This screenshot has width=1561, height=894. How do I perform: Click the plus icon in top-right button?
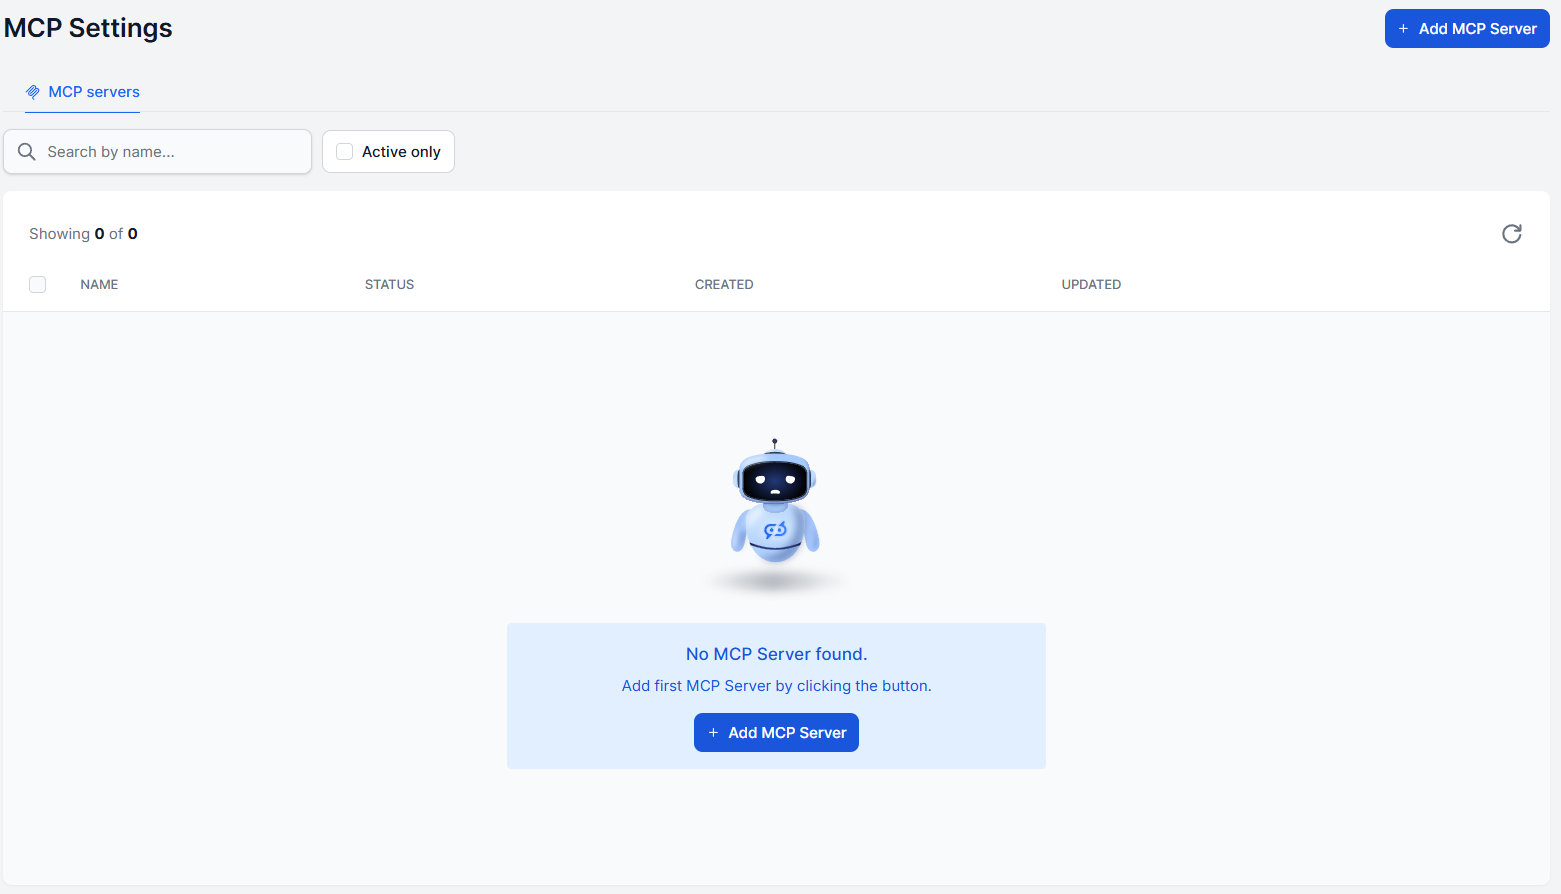[1403, 29]
